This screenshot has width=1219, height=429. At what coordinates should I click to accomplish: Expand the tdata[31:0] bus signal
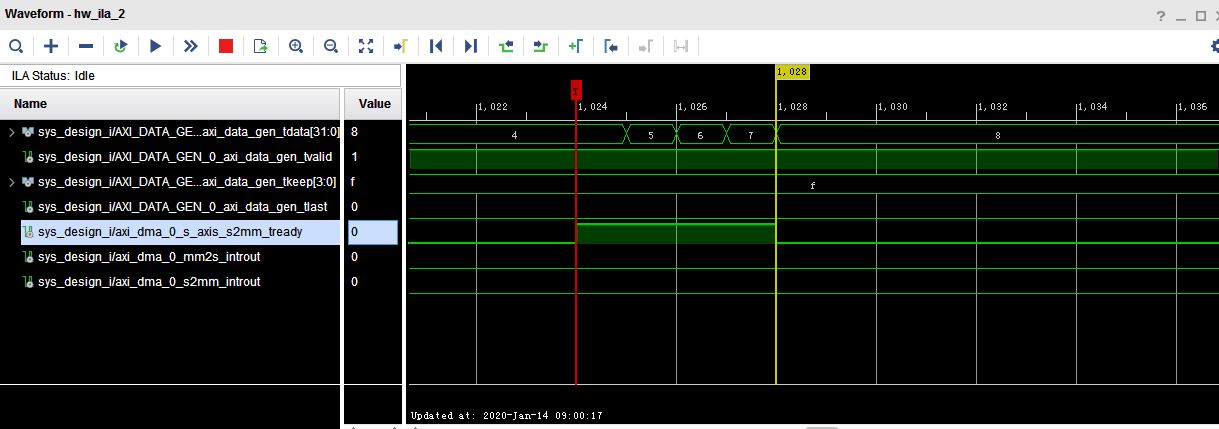pyautogui.click(x=12, y=132)
